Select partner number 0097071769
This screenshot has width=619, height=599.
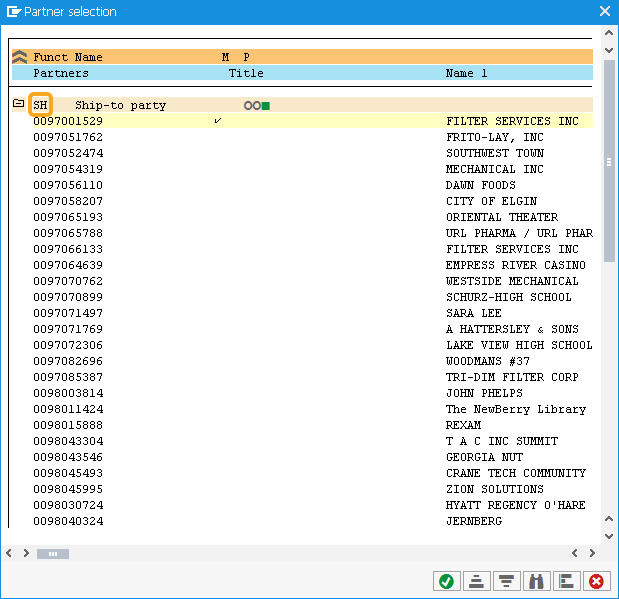[68, 329]
